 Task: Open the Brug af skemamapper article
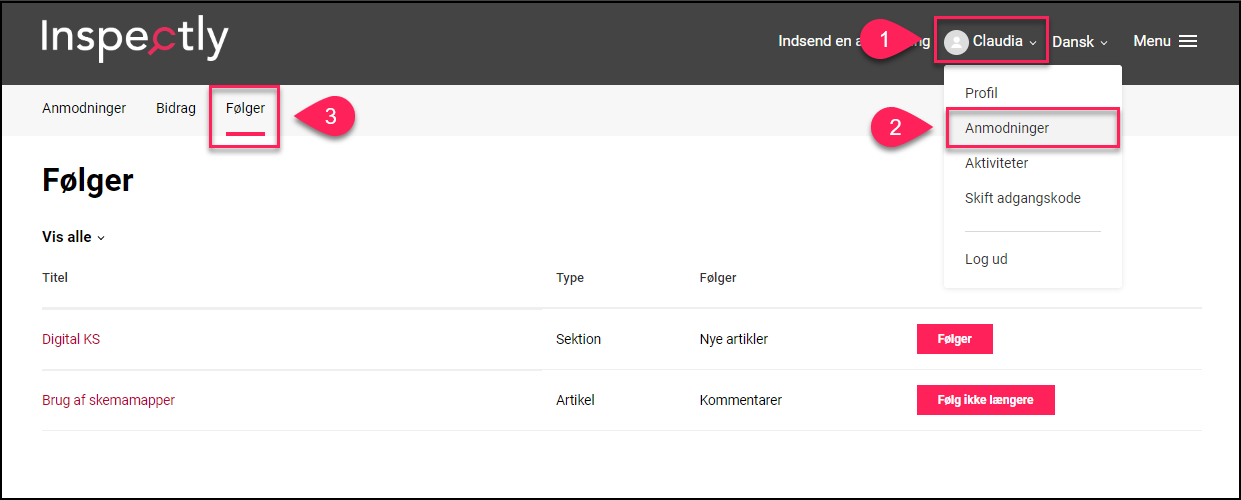(x=108, y=400)
